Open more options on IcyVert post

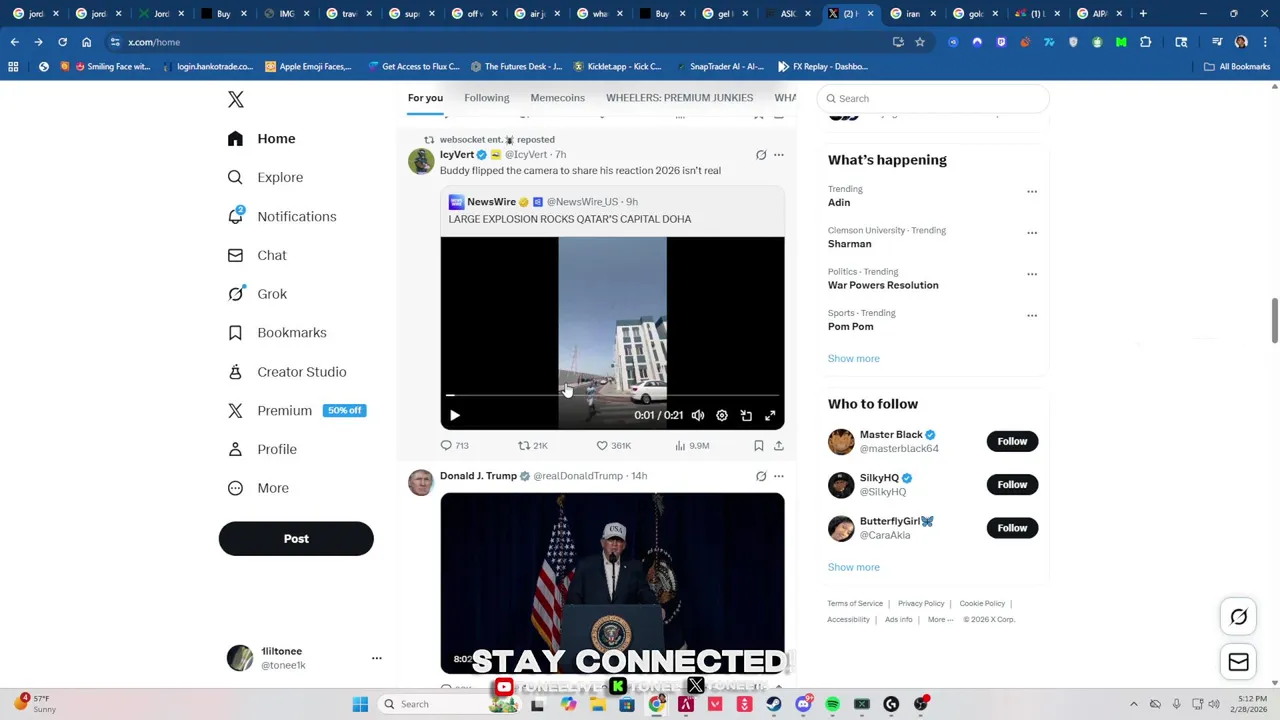point(779,155)
